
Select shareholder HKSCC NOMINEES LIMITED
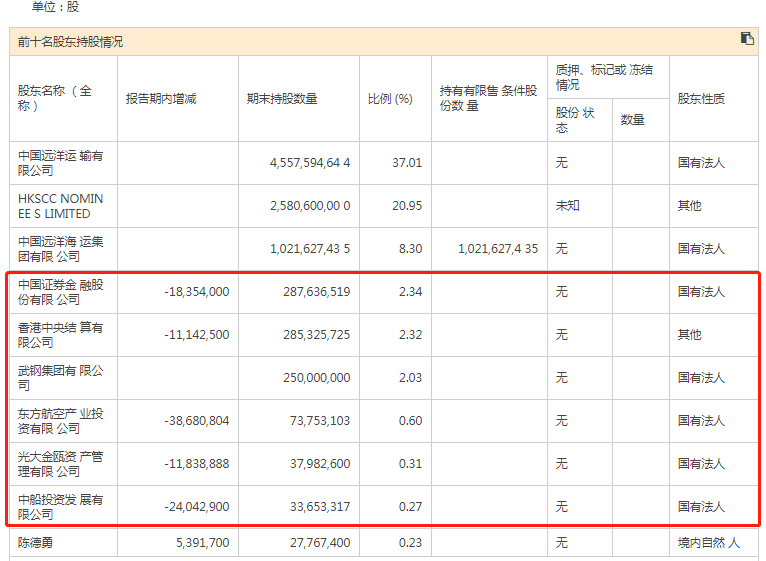61,206
